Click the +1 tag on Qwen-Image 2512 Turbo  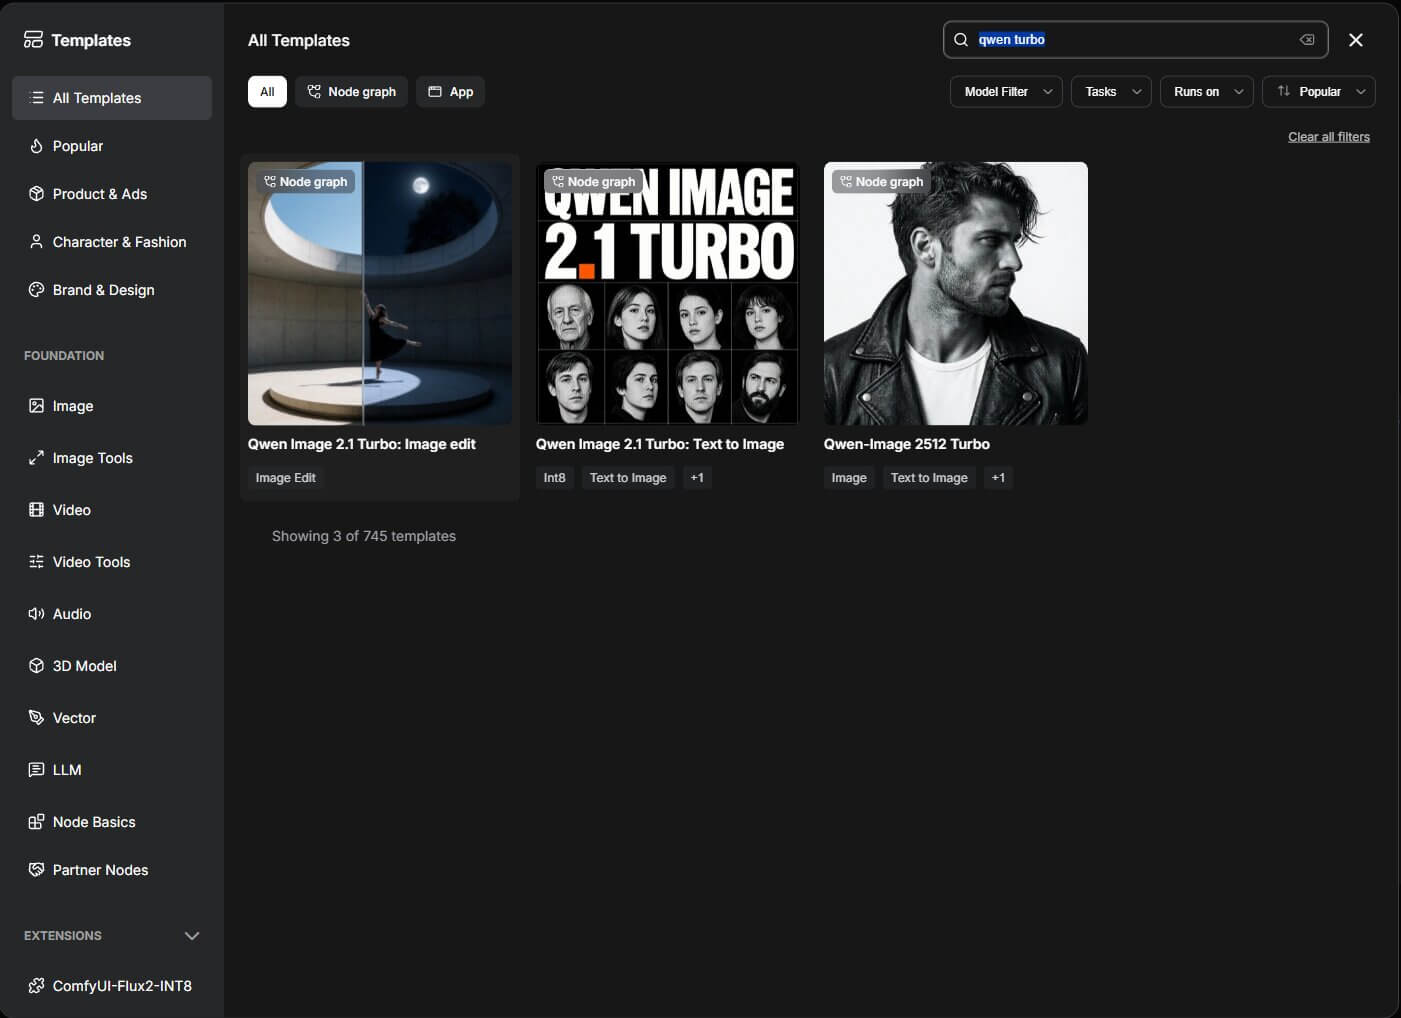click(998, 478)
